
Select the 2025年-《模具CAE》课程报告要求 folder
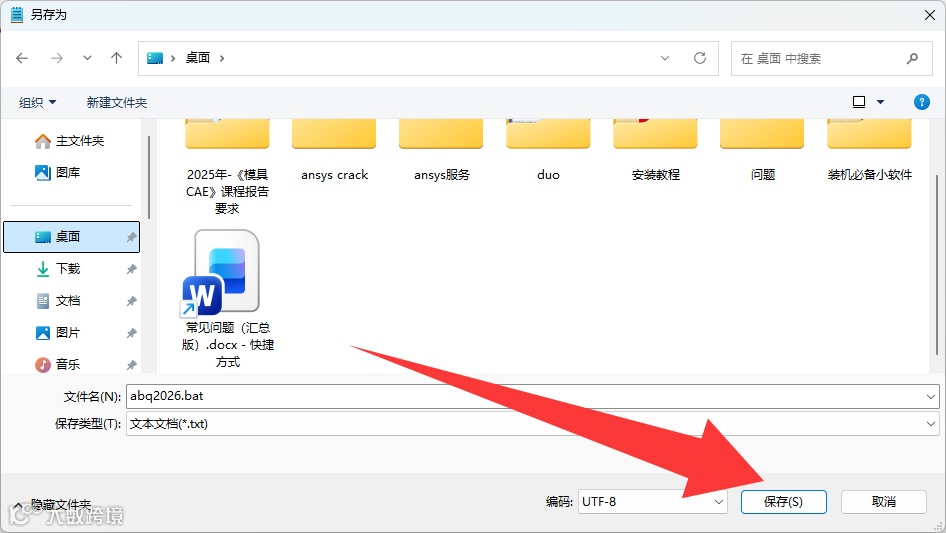227,166
